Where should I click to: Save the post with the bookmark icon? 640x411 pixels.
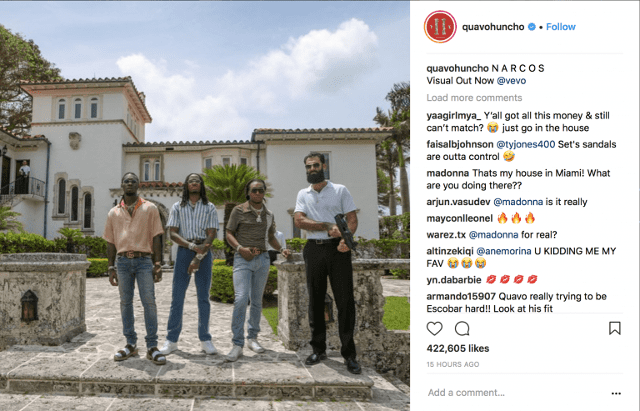pos(615,328)
